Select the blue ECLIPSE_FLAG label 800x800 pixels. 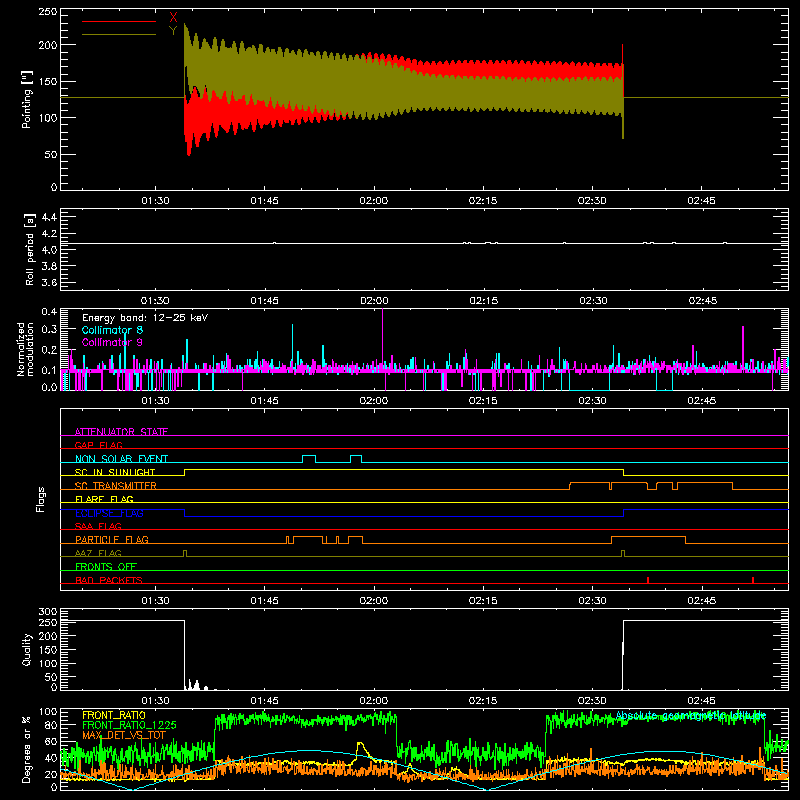[109, 513]
